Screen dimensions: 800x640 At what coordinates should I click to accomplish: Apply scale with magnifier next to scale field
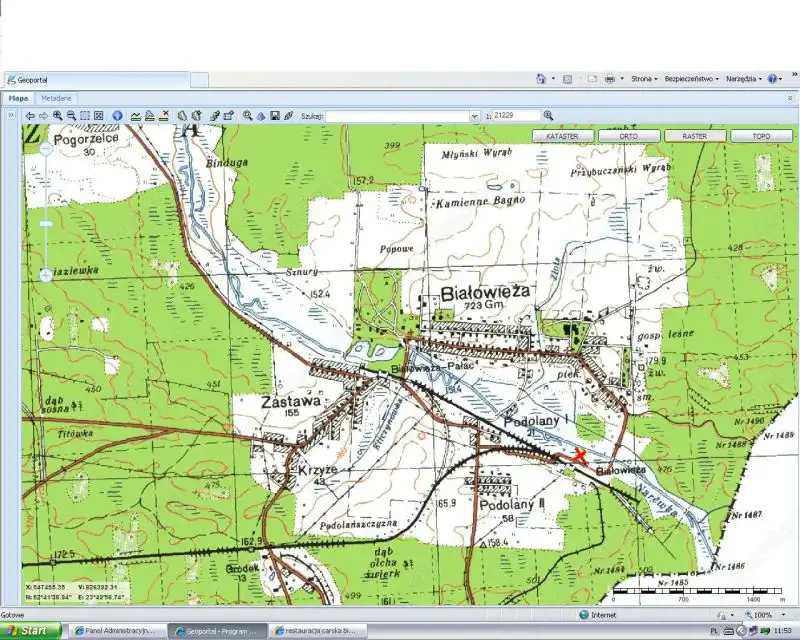coord(548,116)
